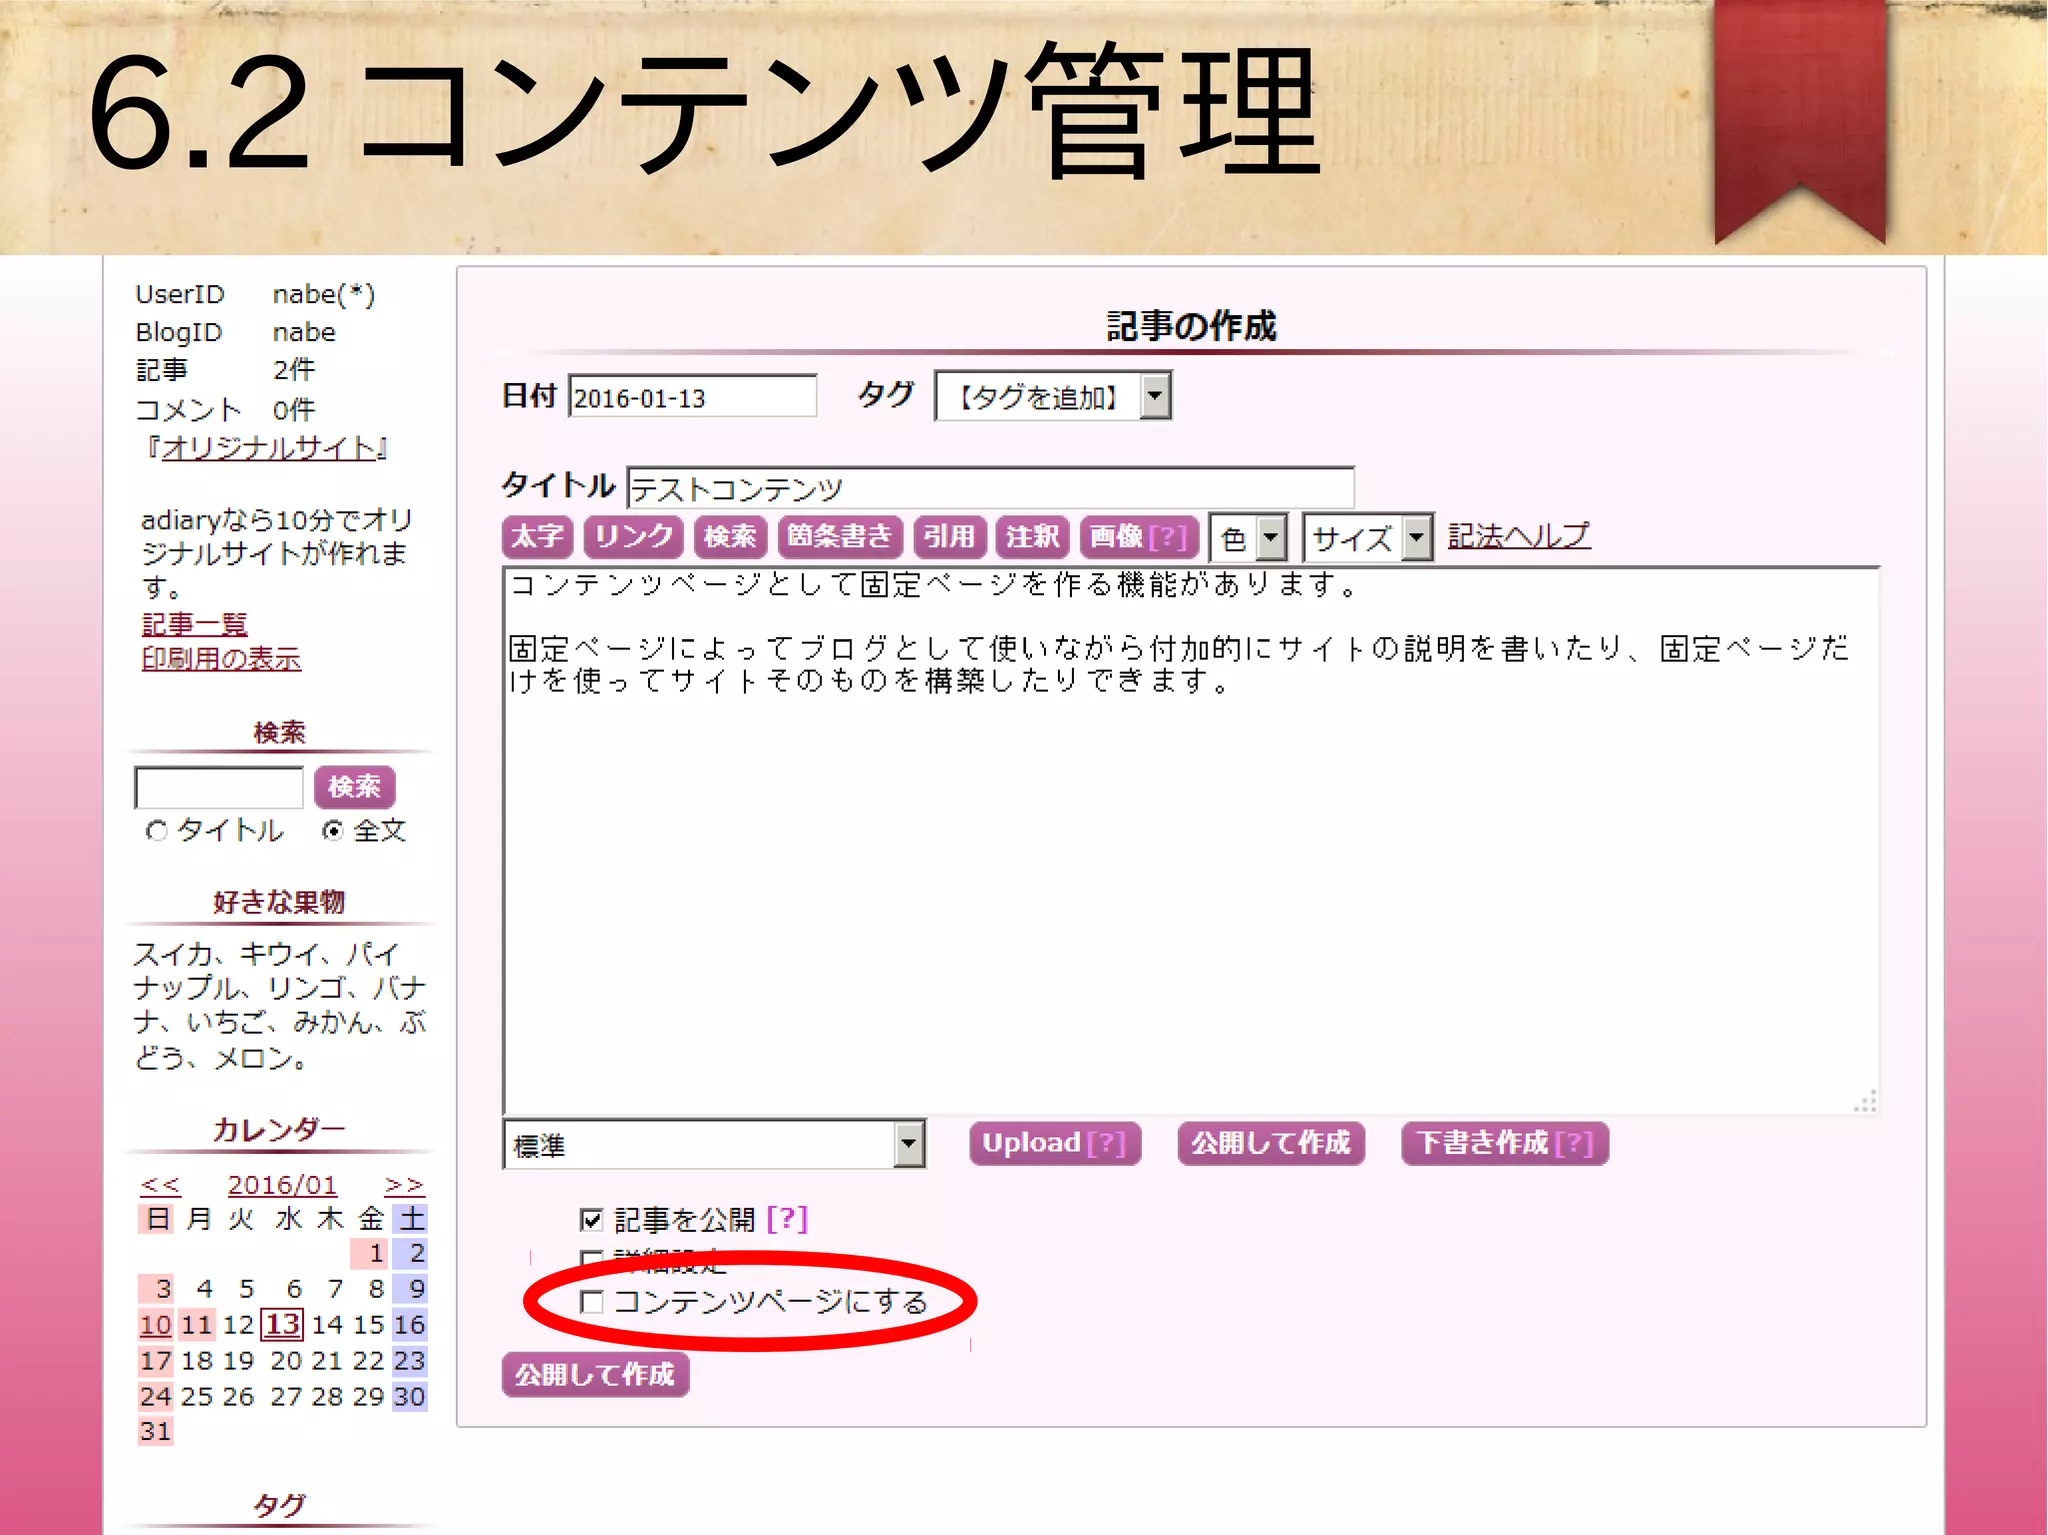The image size is (2048, 1535).
Task: Select the タイトル search radio button
Action: (x=156, y=831)
